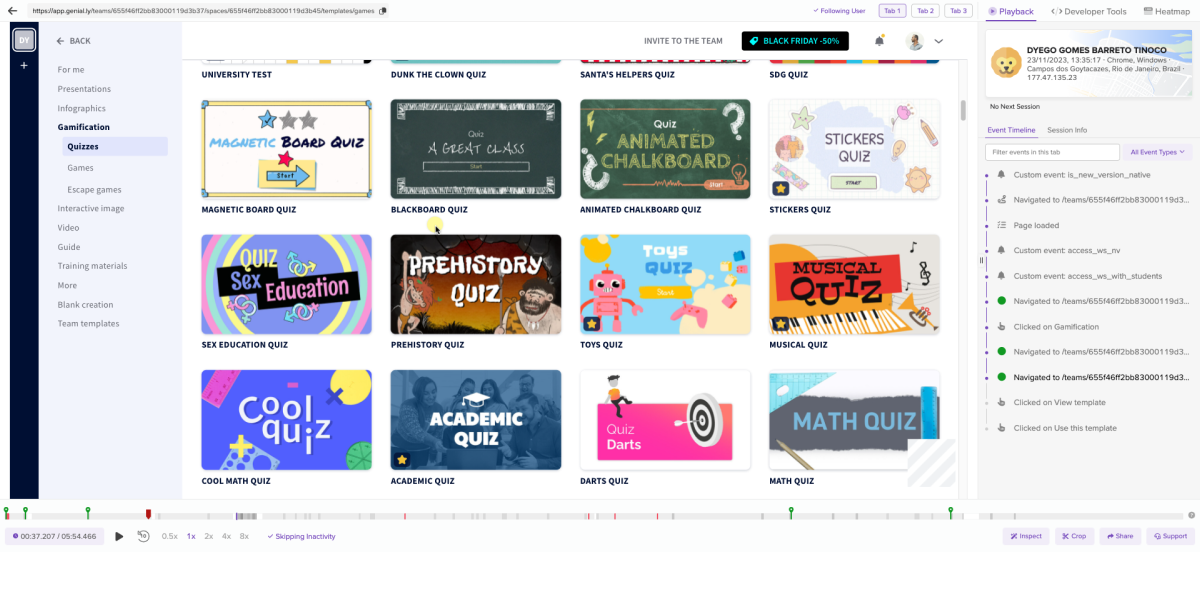
Task: Click the Share button
Action: pos(1119,536)
